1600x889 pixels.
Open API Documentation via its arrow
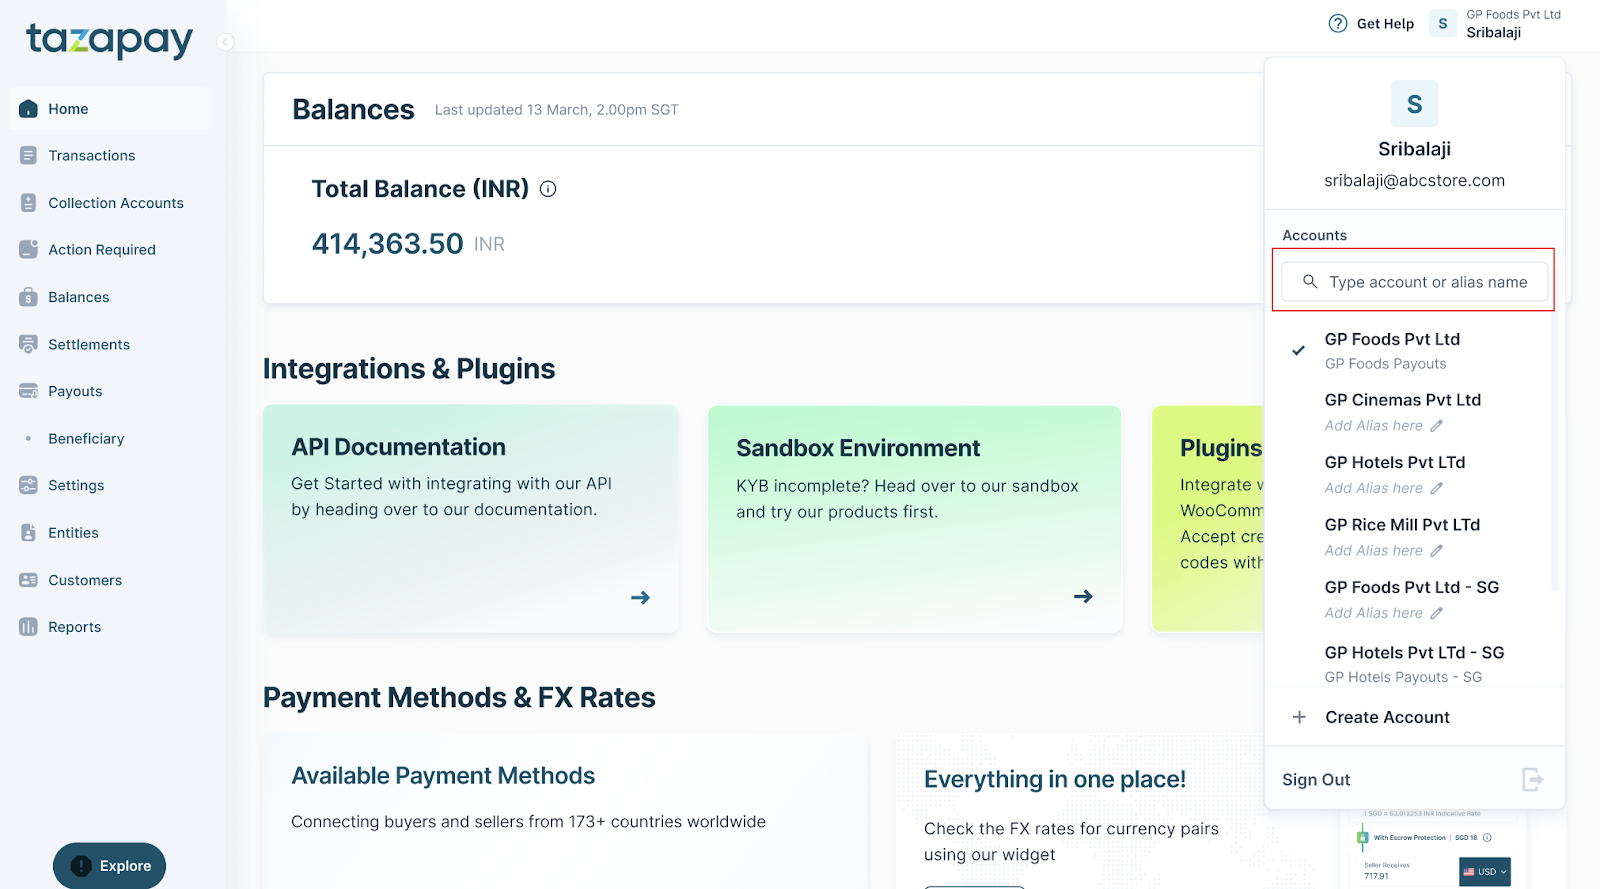pos(641,597)
